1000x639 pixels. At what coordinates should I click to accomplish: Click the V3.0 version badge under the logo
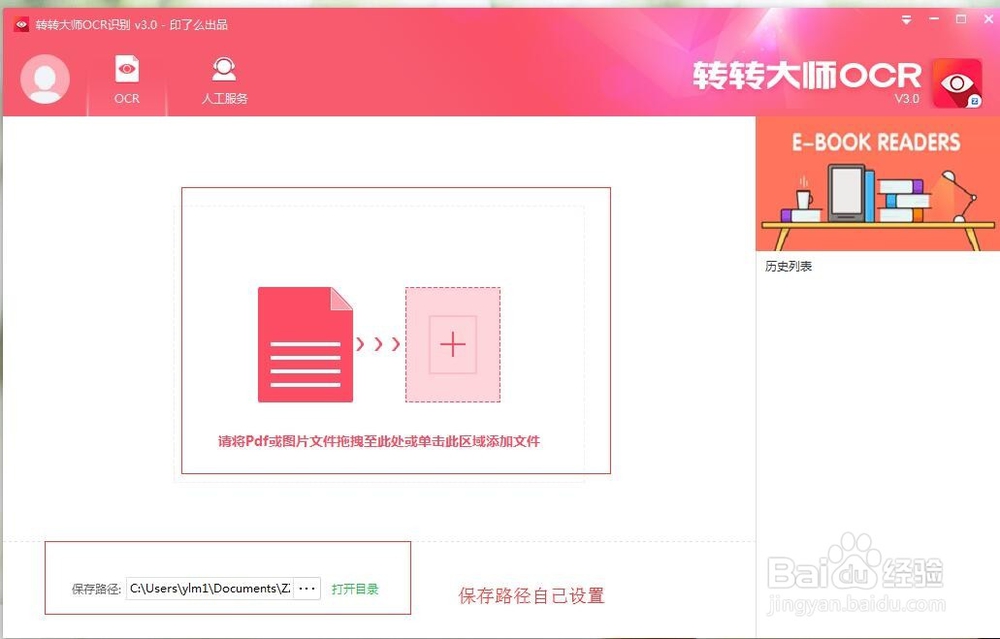coord(906,99)
